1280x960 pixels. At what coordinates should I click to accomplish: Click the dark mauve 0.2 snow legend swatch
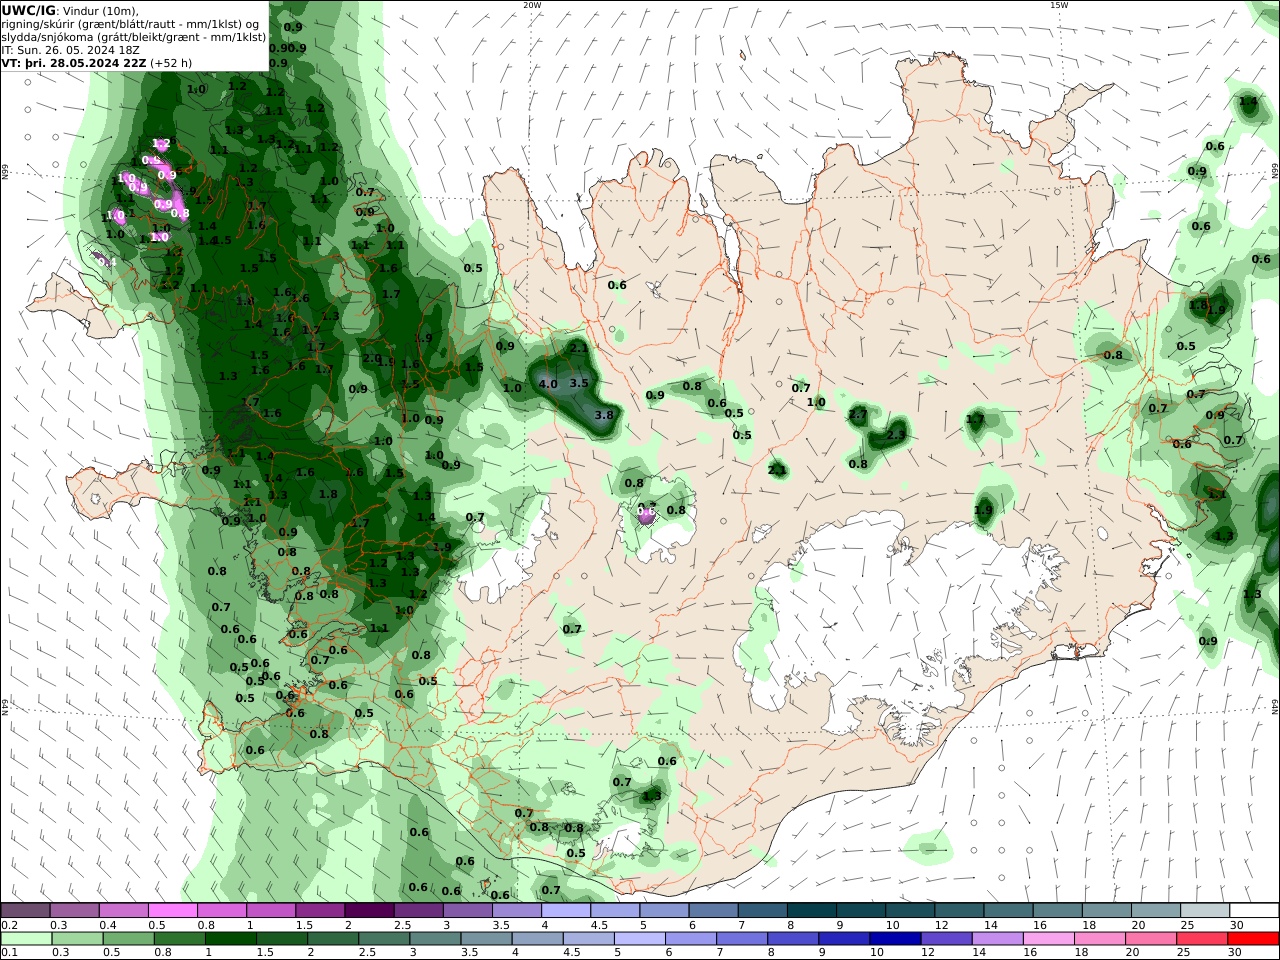[25, 910]
